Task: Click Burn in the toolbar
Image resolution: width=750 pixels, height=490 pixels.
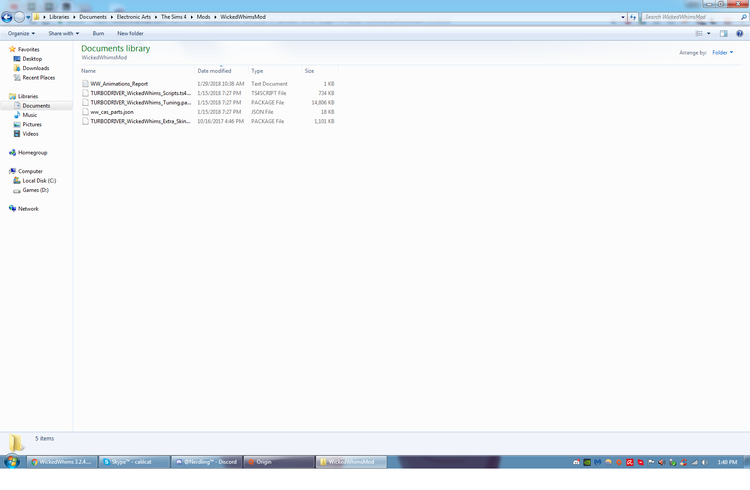Action: coord(98,33)
